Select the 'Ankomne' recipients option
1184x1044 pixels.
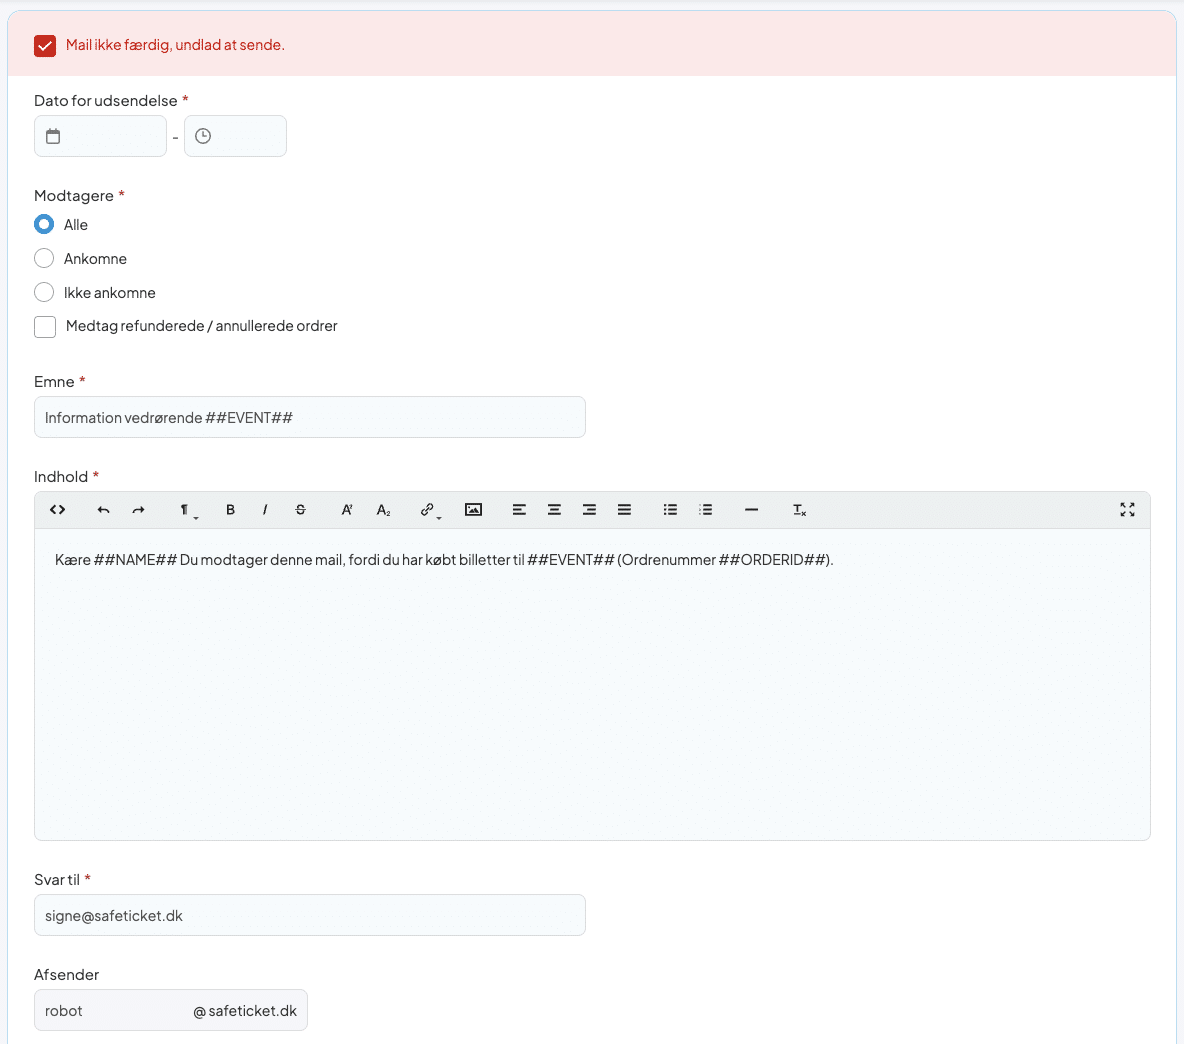pyautogui.click(x=44, y=259)
